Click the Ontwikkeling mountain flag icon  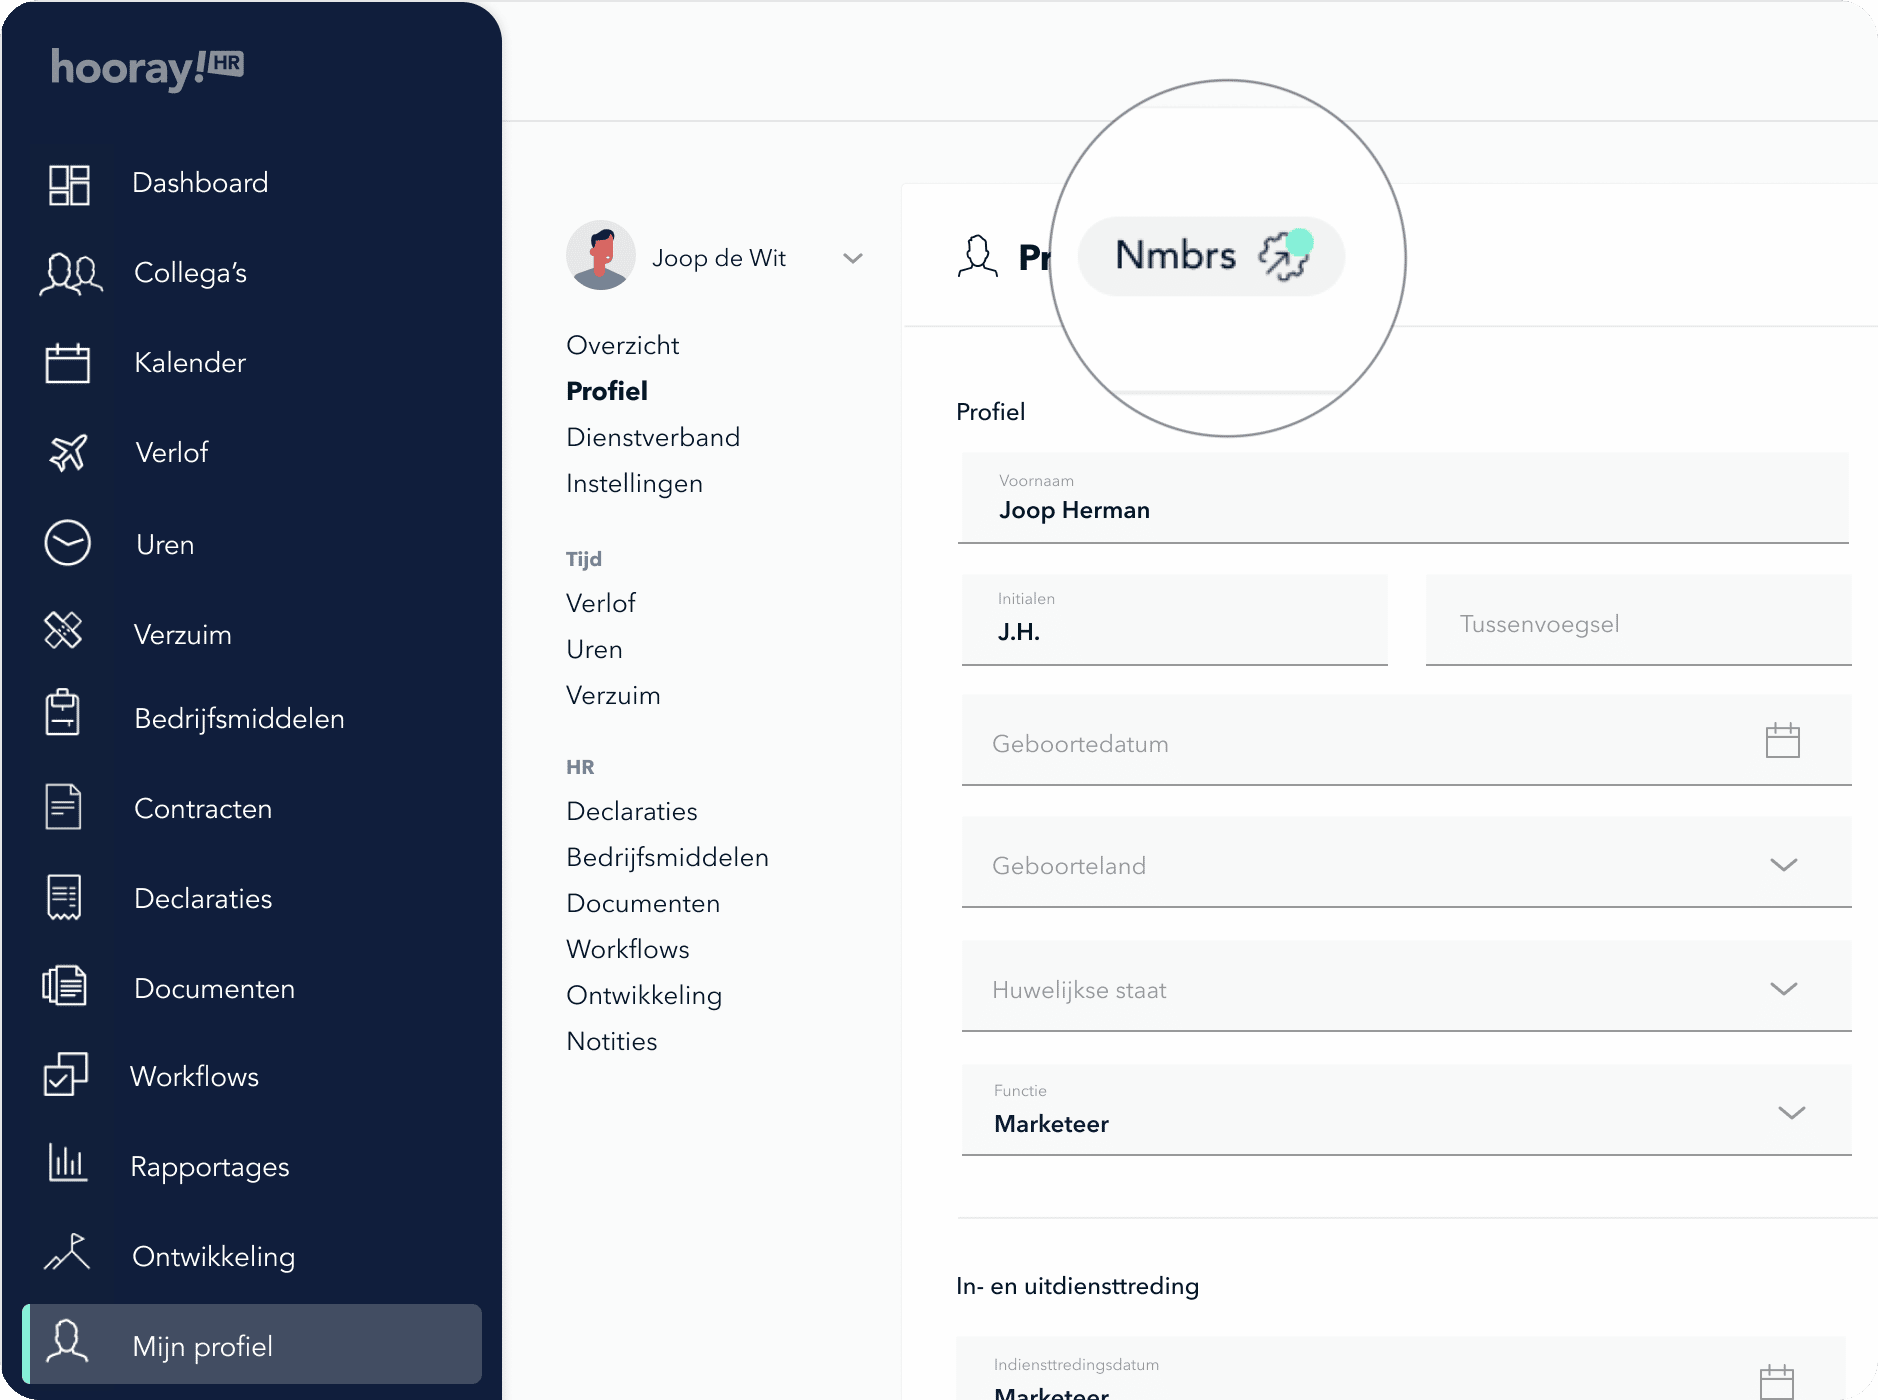tap(67, 1252)
